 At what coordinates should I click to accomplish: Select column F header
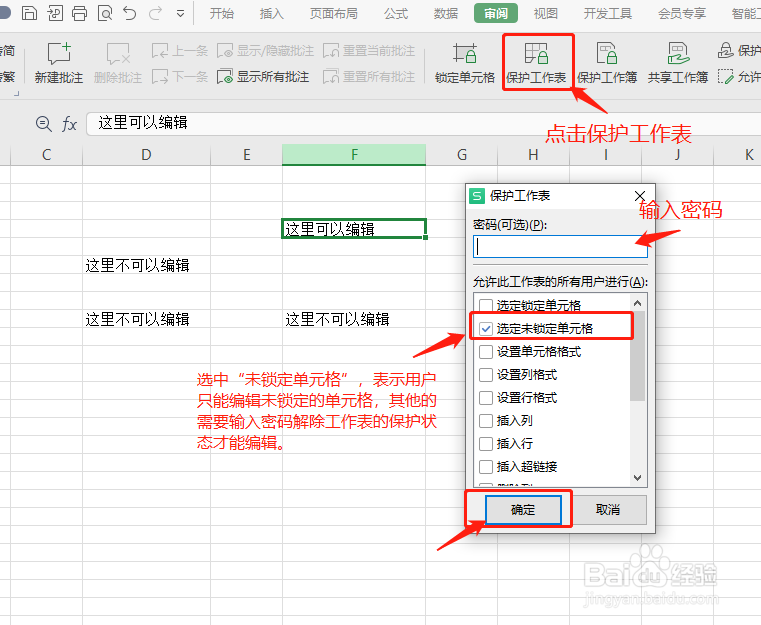point(354,155)
